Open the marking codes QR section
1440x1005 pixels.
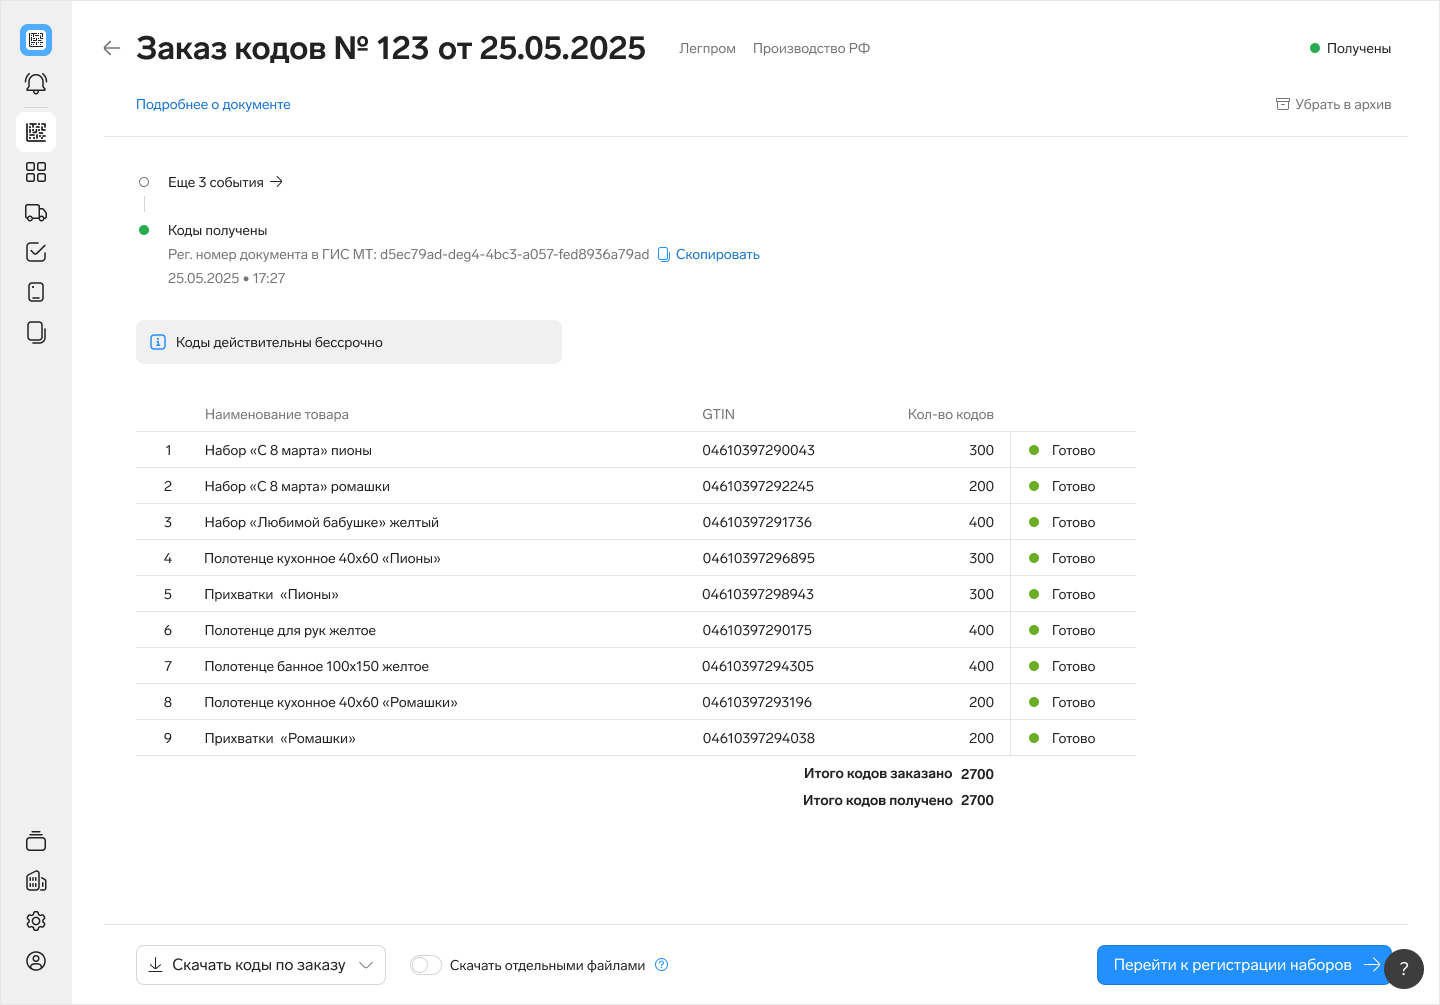coord(36,132)
